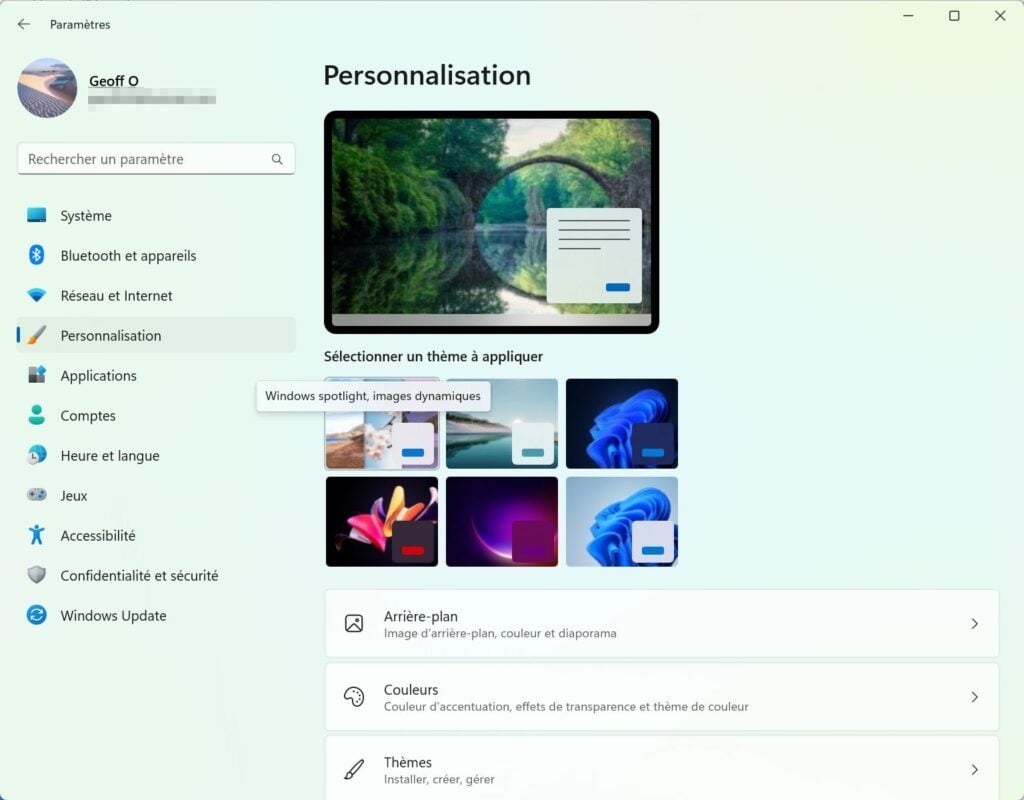Apply the light blue bloom theme
This screenshot has width=1024, height=800.
coord(622,521)
